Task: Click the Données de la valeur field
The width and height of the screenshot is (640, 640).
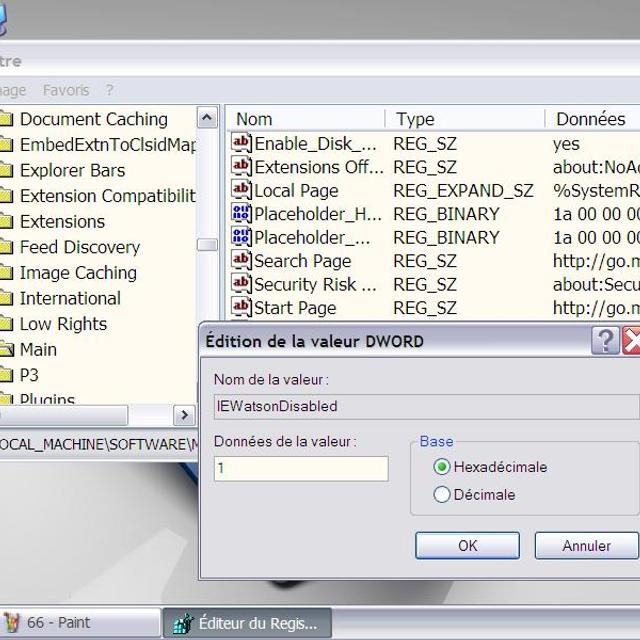Action: coord(301,469)
